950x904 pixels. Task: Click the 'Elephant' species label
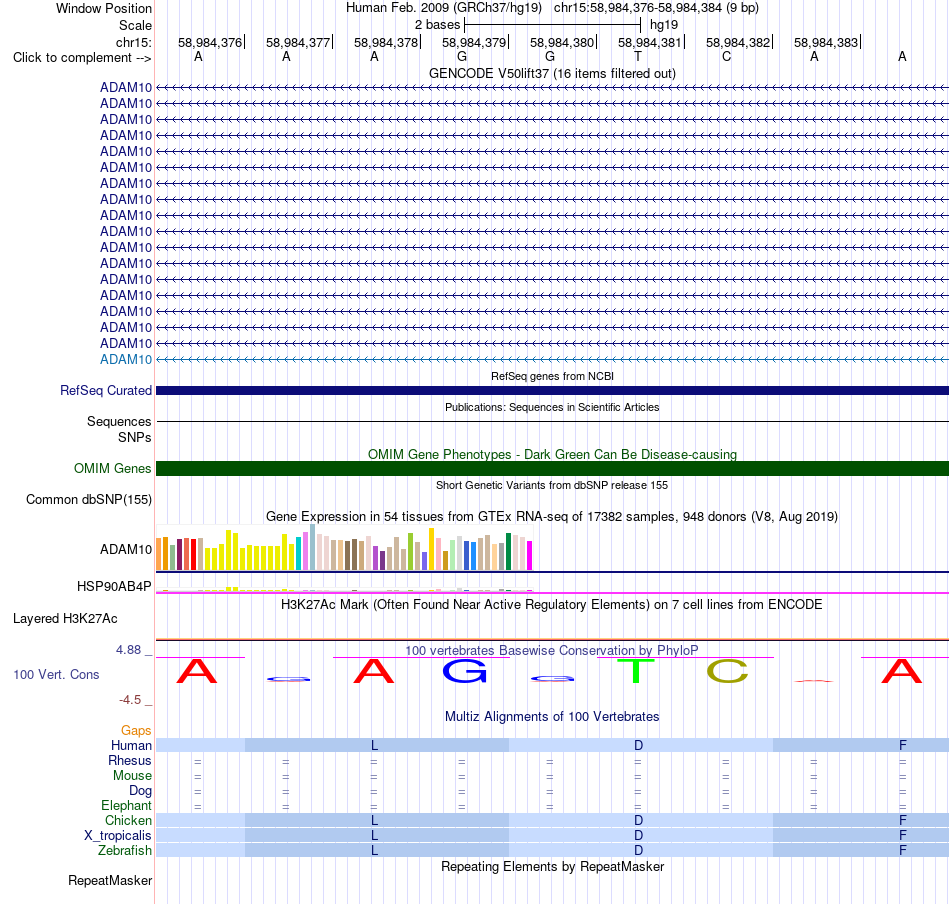[x=126, y=806]
